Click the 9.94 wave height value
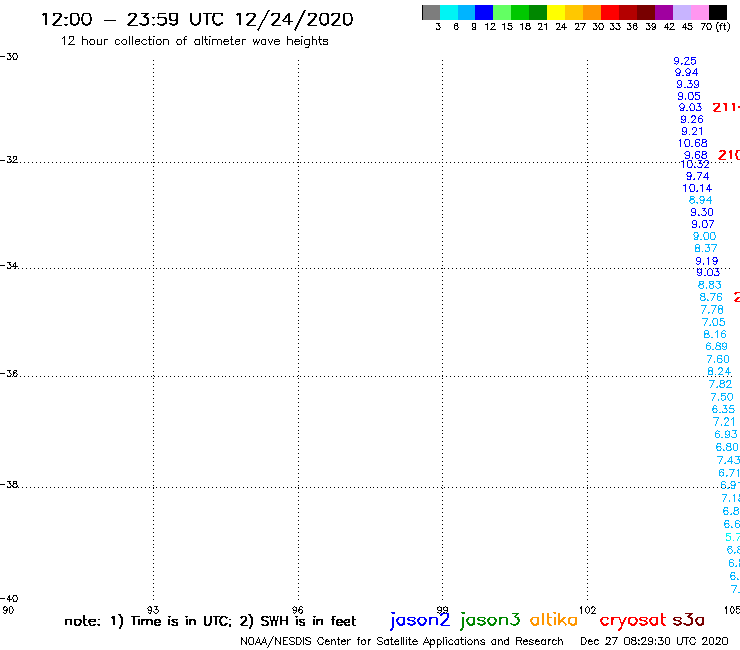The height and width of the screenshot is (650, 740). tap(686, 73)
